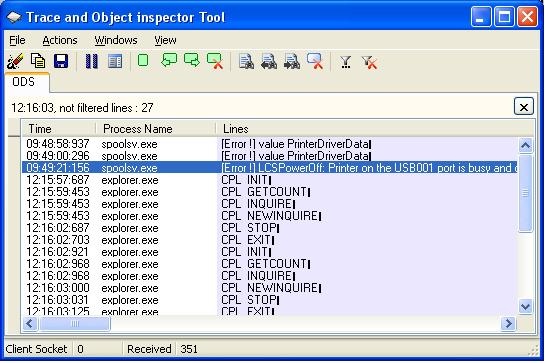This screenshot has height=363, width=546.
Task: Click the vertical scrollbar thumb
Action: (x=525, y=193)
